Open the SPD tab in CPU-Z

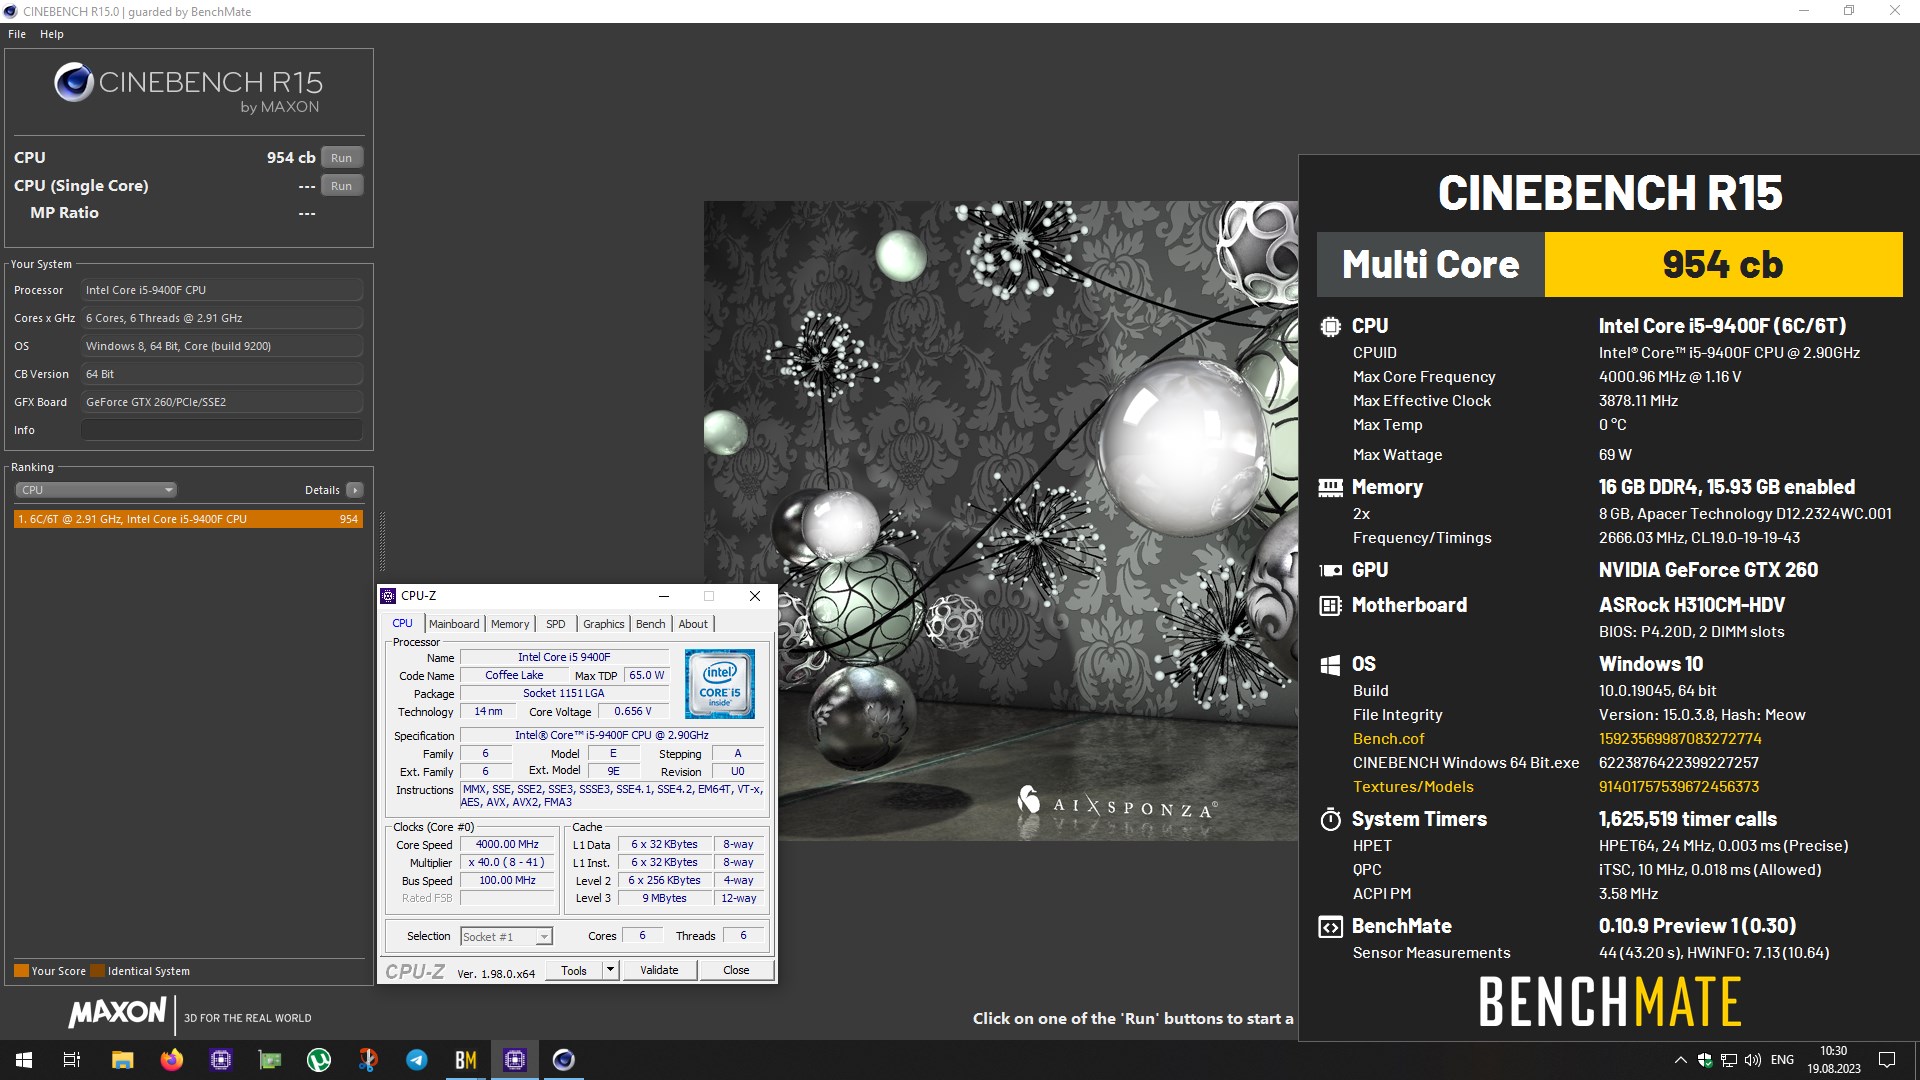tap(556, 624)
